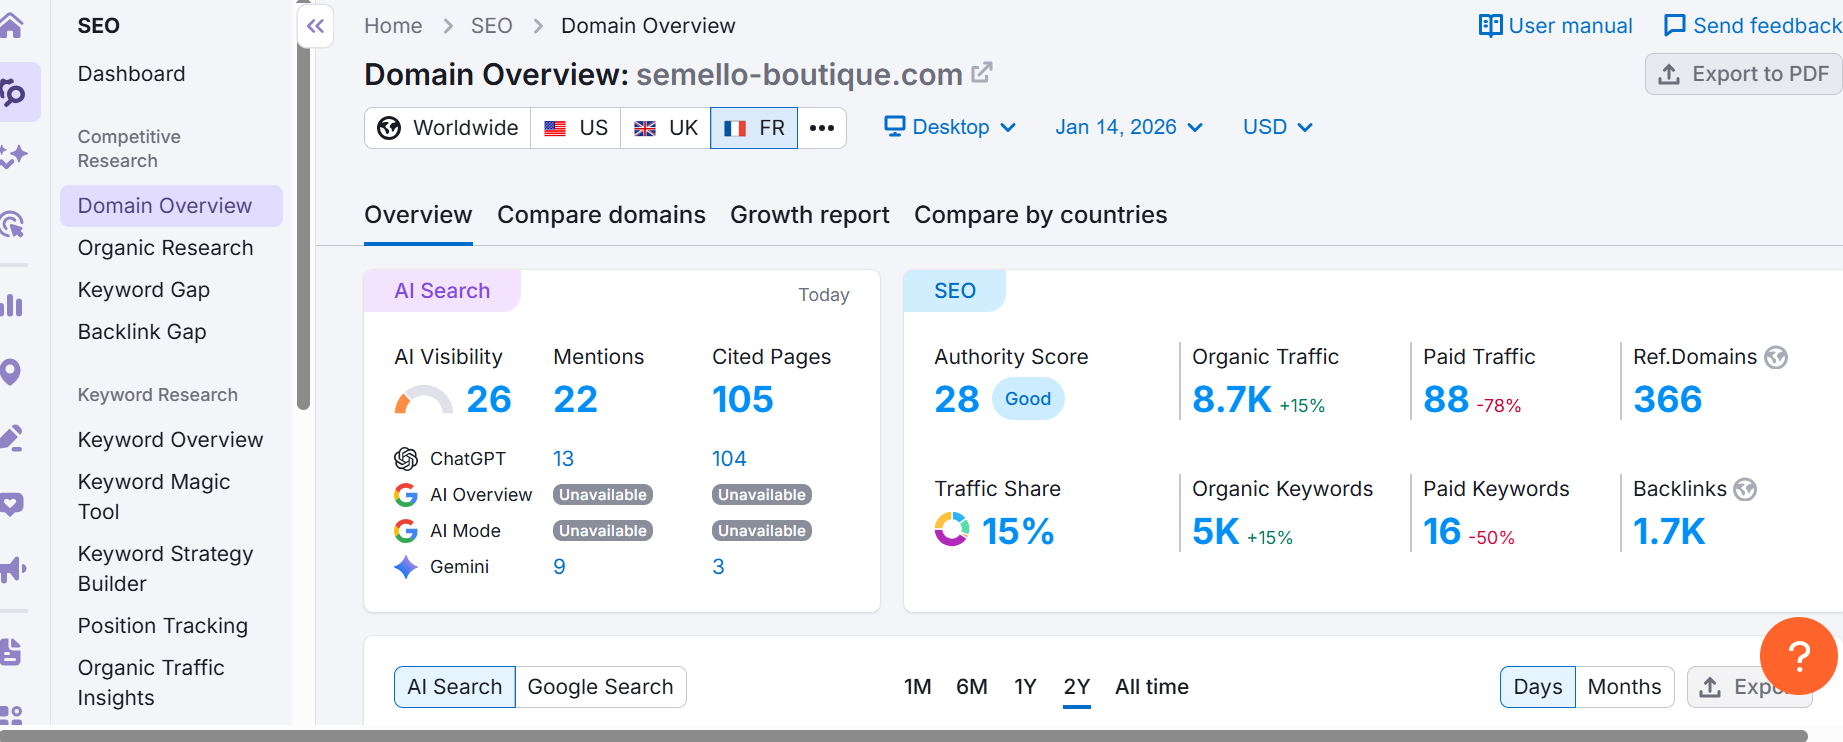Open Organic Research in the sidebar
Screen dimensions: 1843x742
[x=166, y=248]
